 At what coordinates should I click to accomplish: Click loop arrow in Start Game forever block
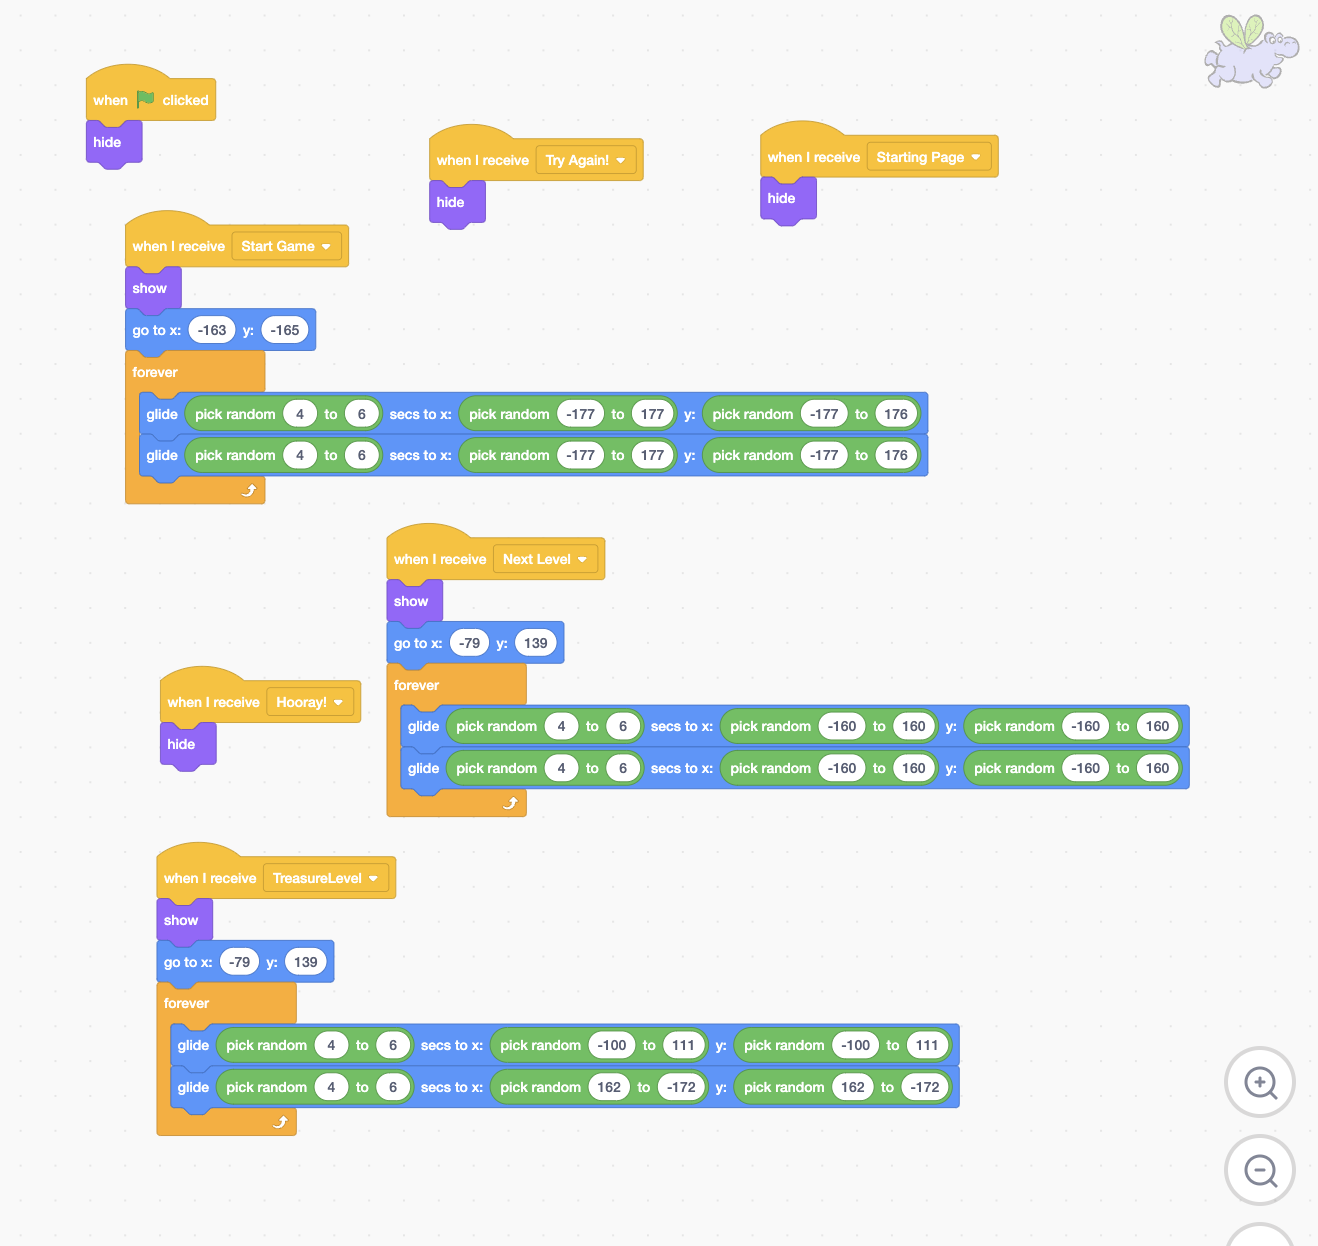[249, 490]
